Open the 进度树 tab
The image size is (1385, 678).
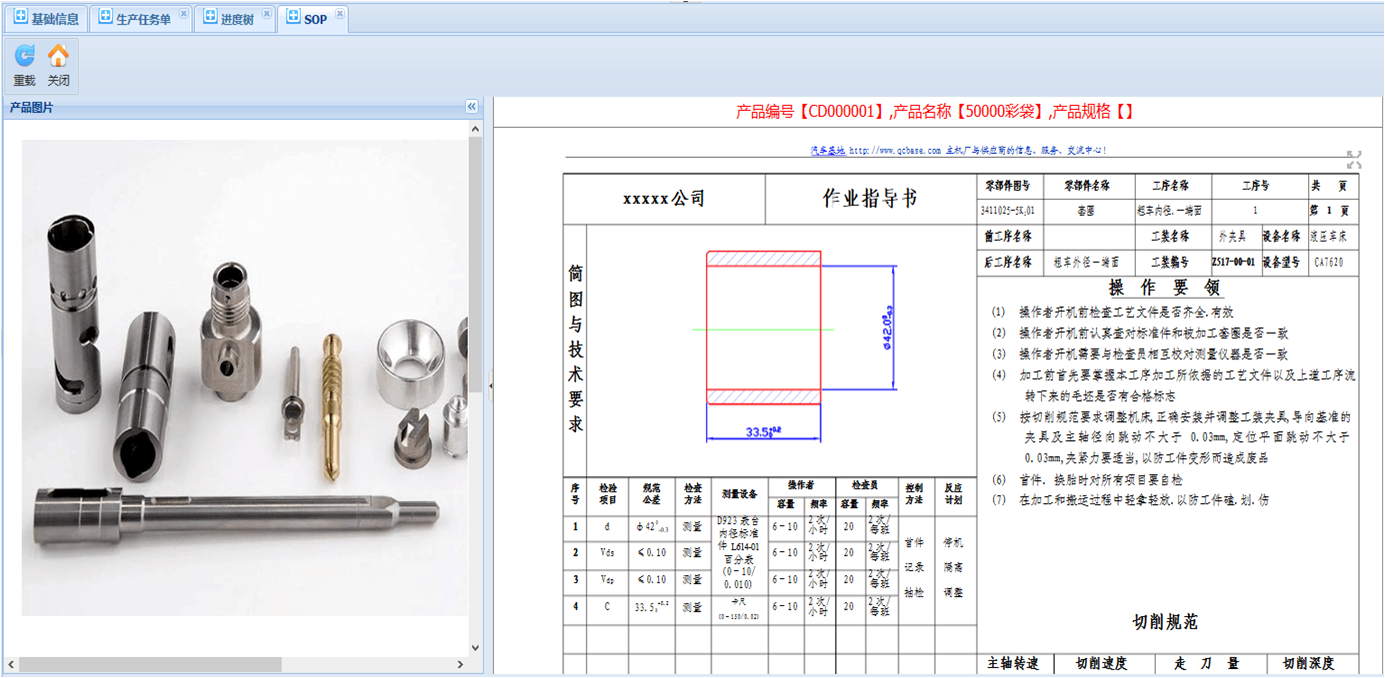[x=237, y=19]
